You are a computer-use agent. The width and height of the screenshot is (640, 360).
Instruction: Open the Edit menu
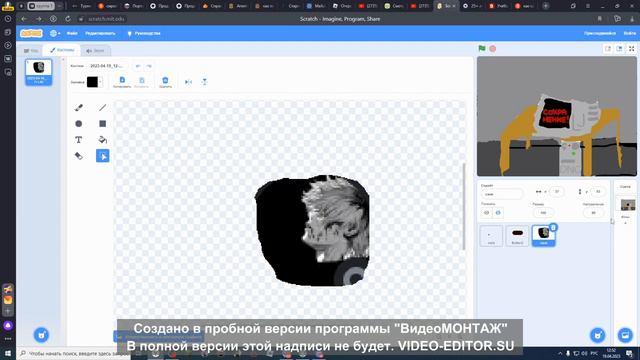pyautogui.click(x=100, y=33)
